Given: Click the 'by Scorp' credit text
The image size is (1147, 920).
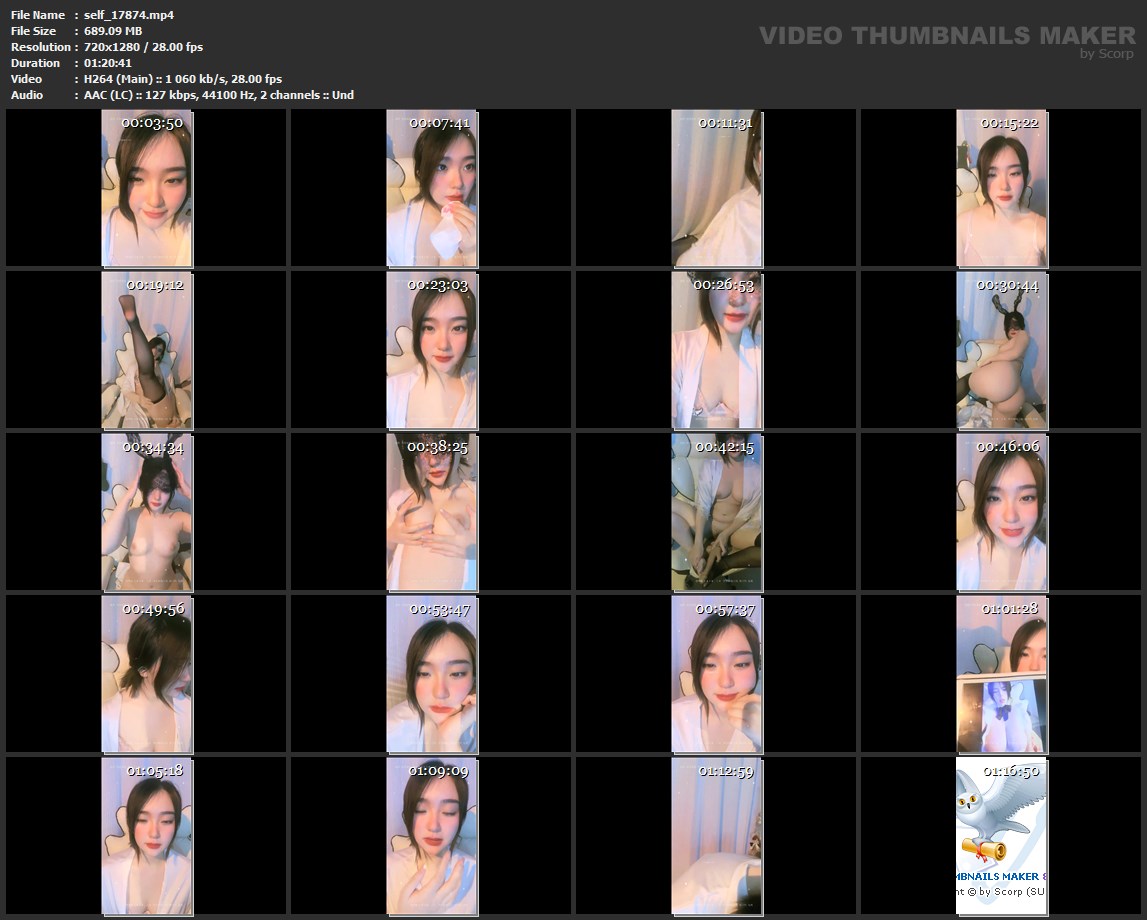Looking at the screenshot, I should [1106, 54].
